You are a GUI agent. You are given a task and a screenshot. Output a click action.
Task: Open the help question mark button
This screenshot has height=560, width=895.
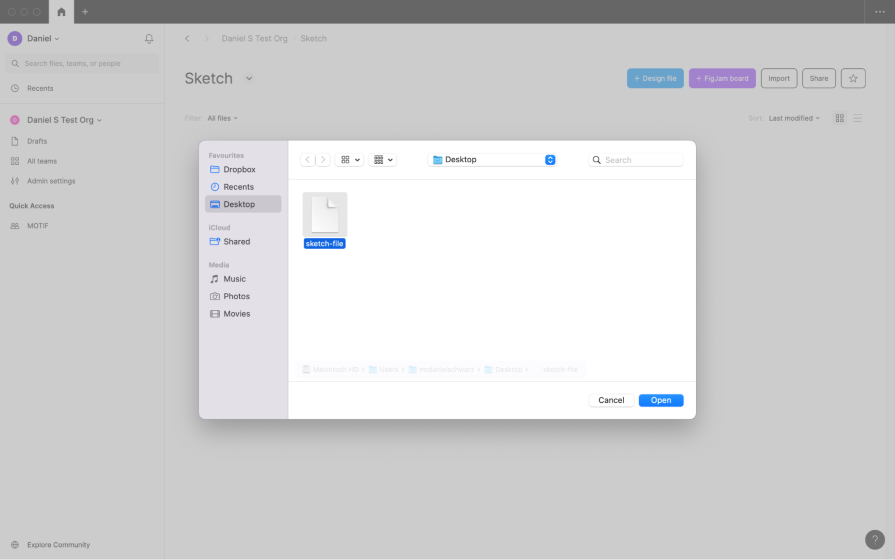point(873,538)
